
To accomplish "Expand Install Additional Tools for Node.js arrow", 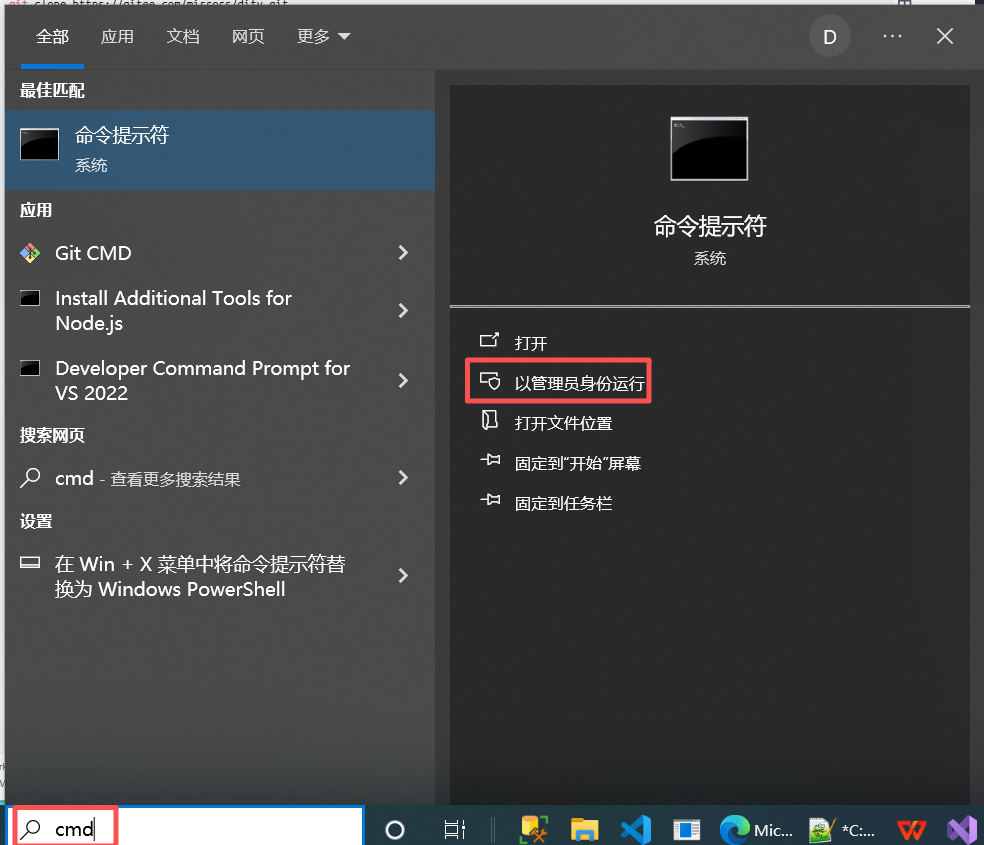I will click(403, 311).
